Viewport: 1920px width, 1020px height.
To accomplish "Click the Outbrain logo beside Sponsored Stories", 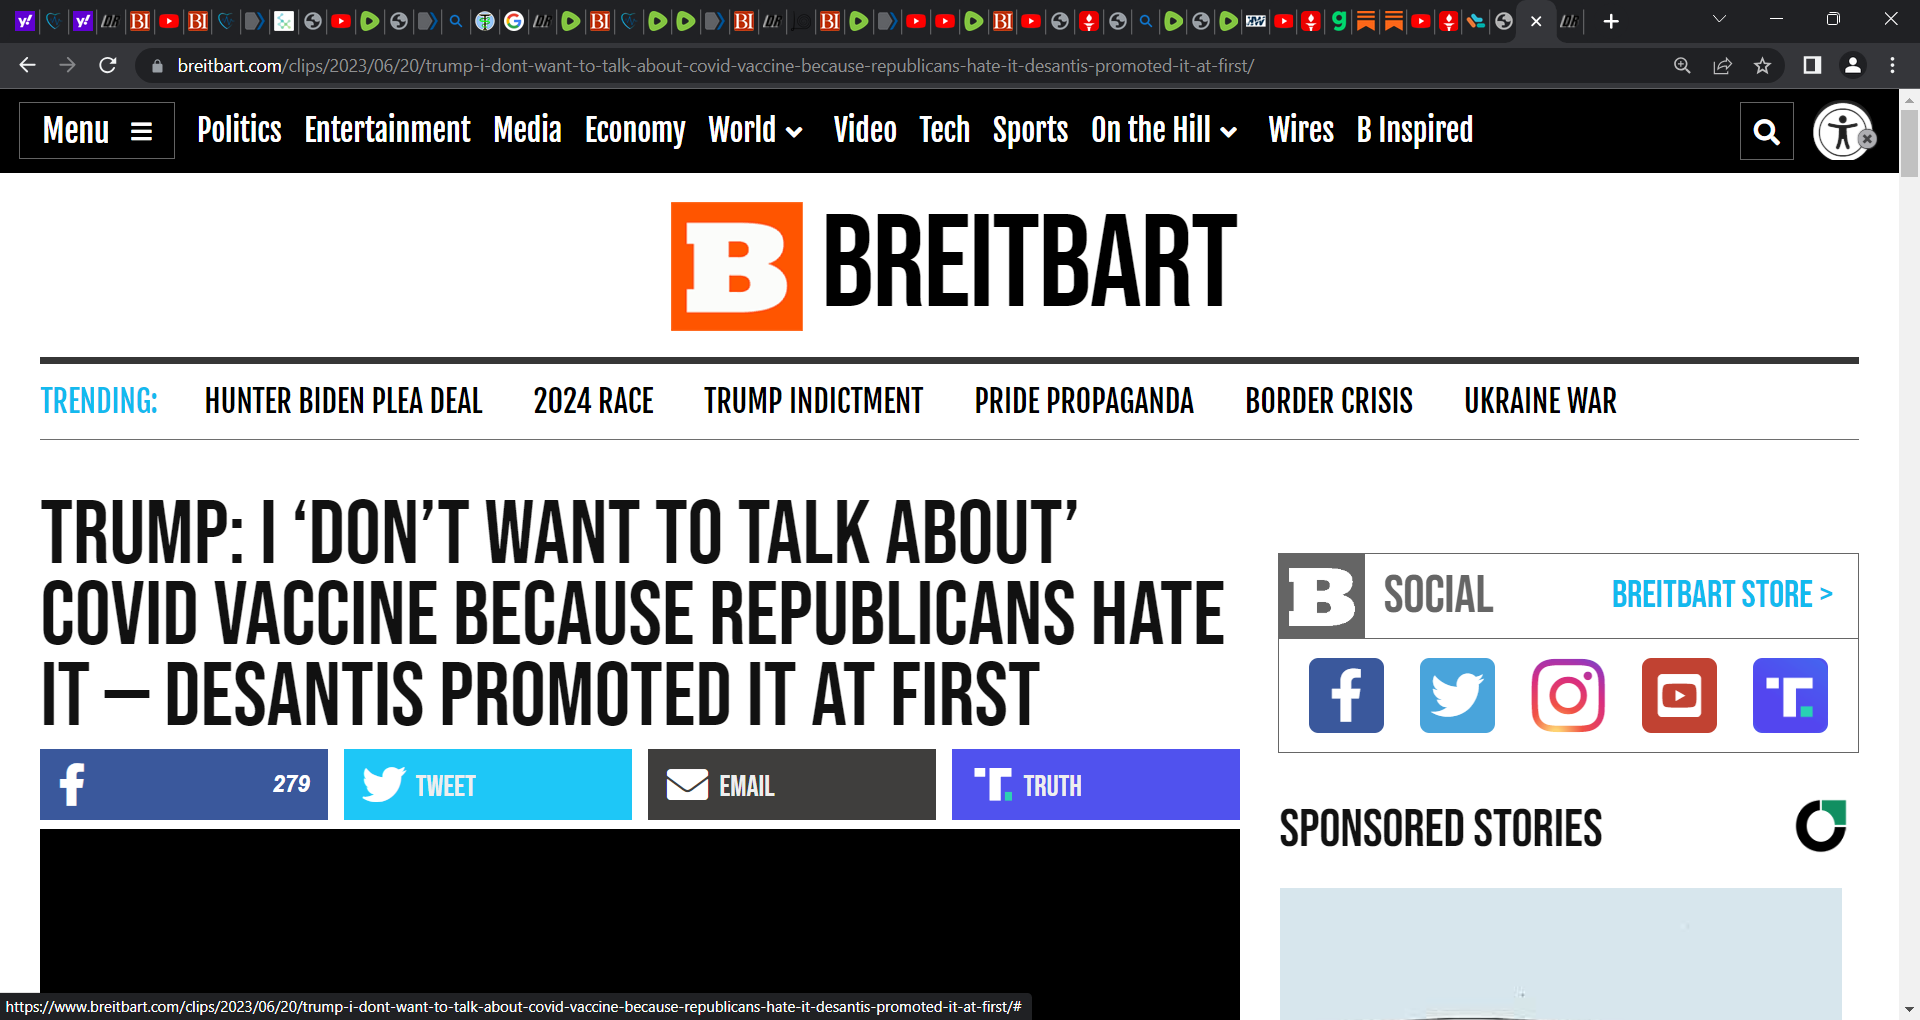I will (1821, 826).
